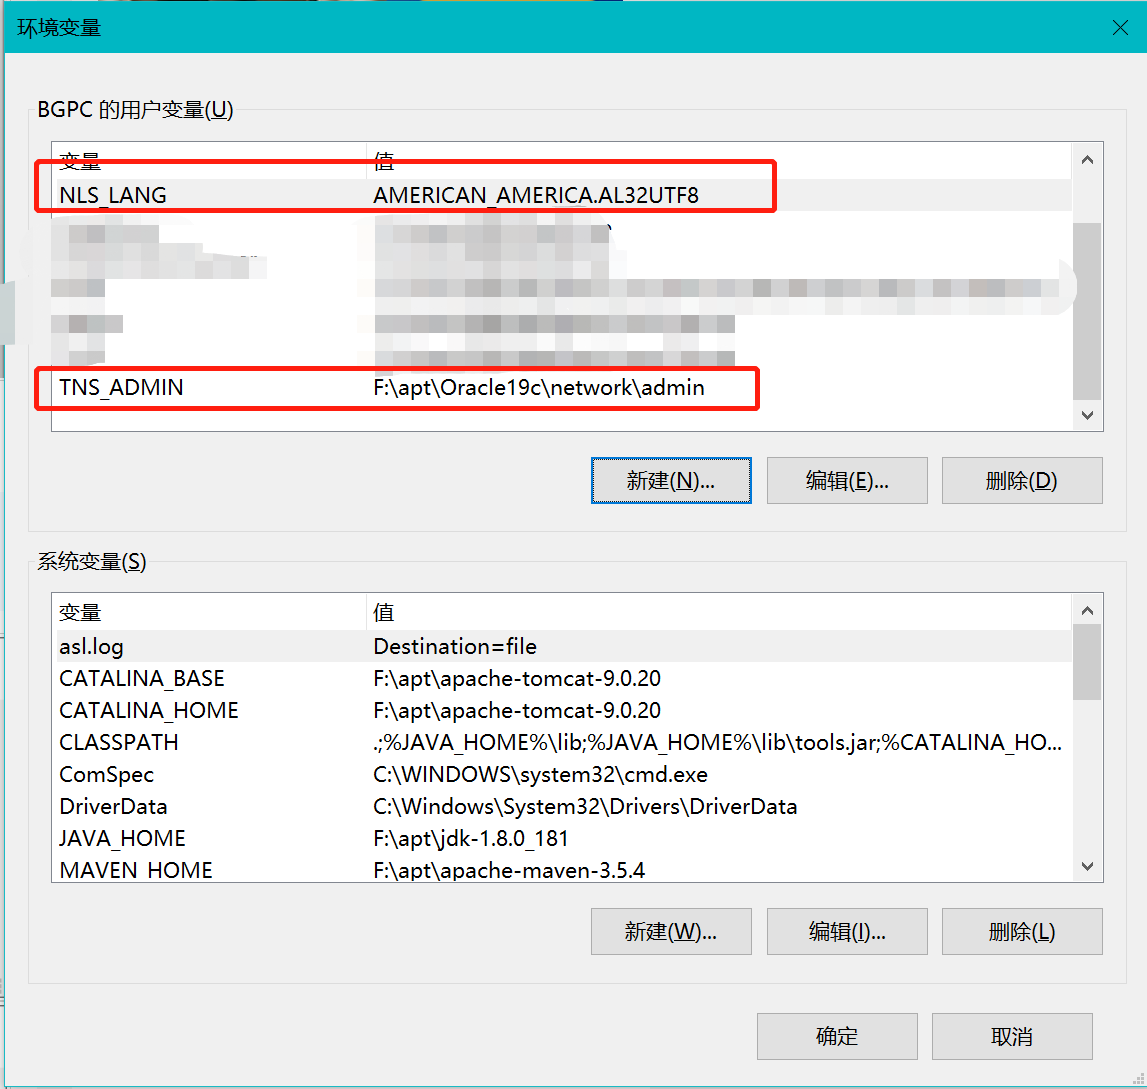The width and height of the screenshot is (1147, 1089).
Task: Click 值 column header in system variables
Action: (x=718, y=612)
